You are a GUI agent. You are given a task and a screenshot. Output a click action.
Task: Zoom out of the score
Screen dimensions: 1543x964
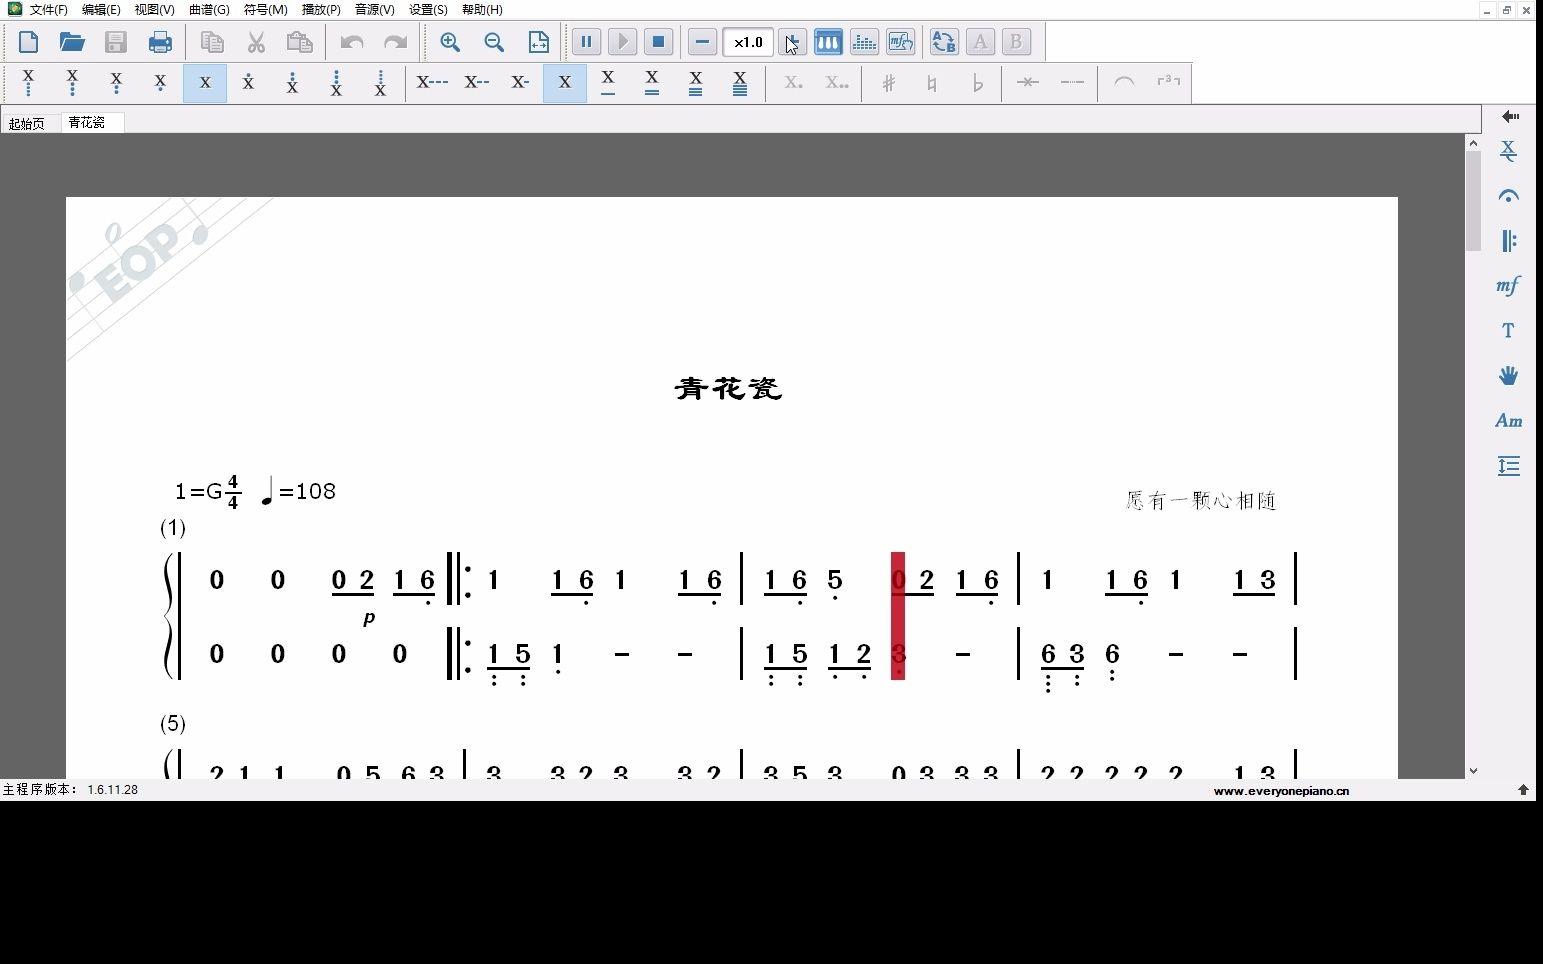point(494,42)
